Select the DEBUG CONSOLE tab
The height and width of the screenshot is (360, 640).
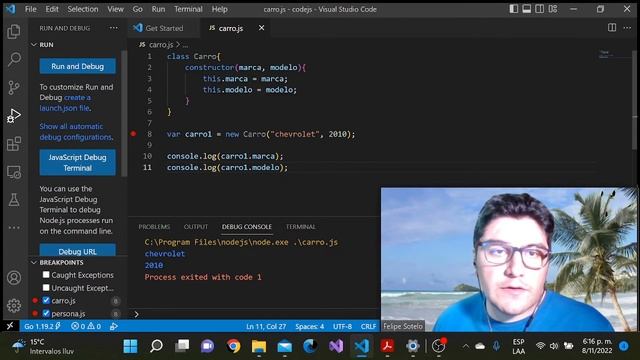(x=247, y=227)
